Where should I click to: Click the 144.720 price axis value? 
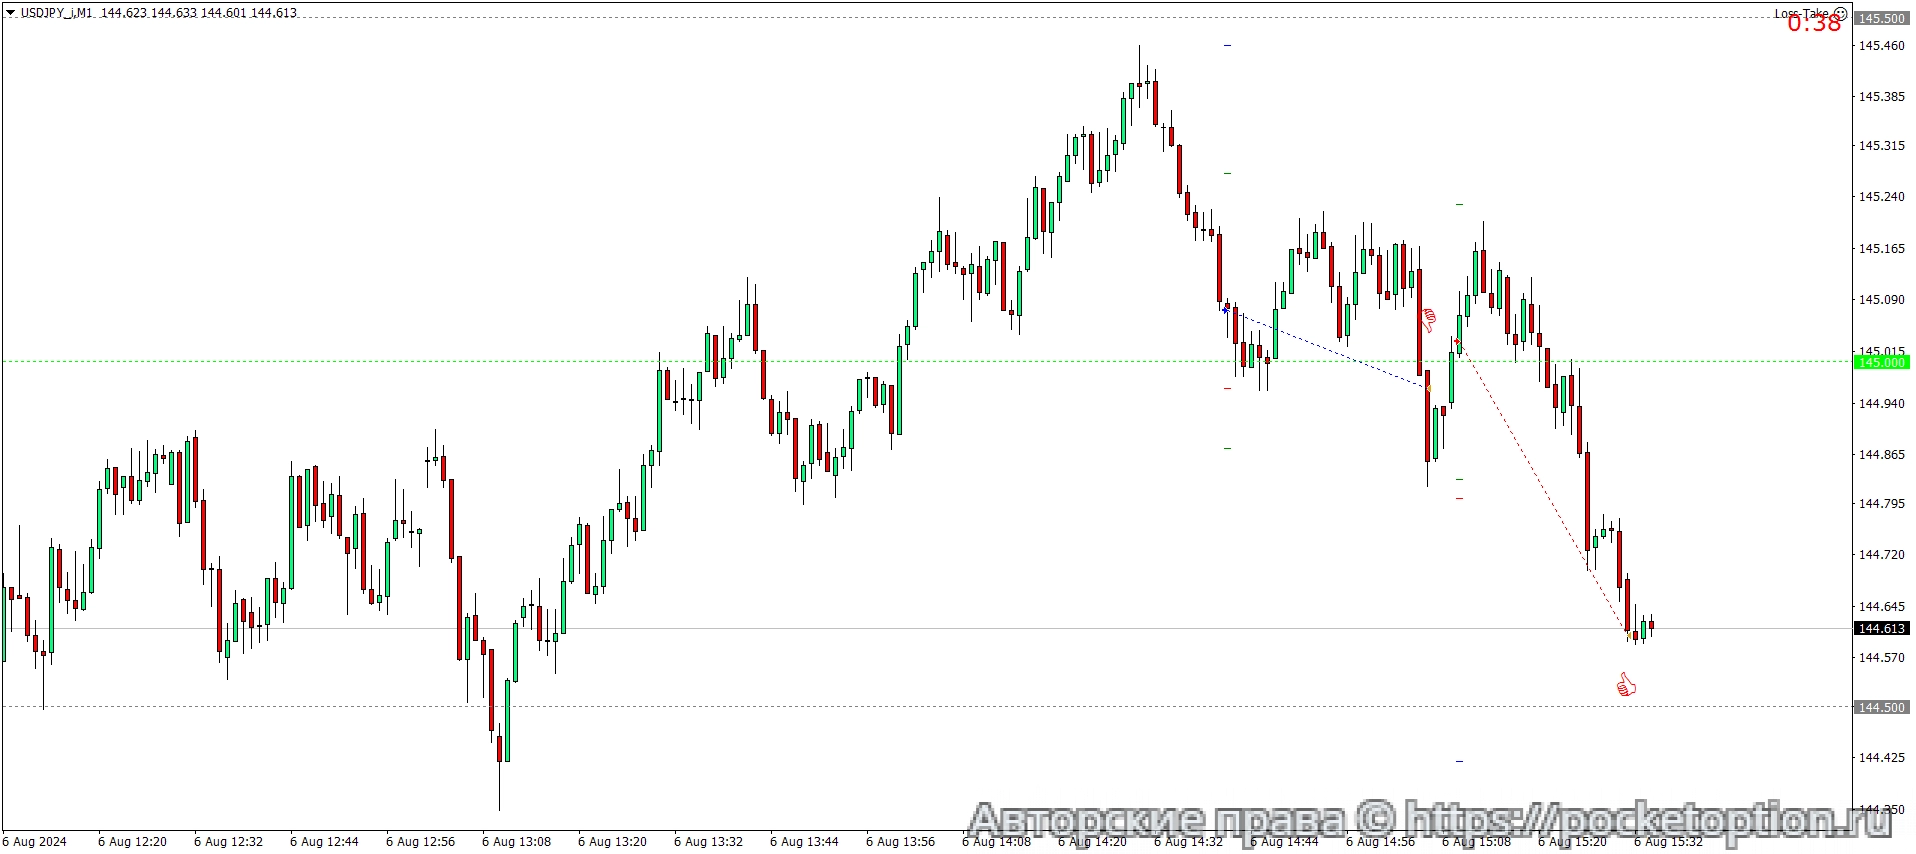1881,554
